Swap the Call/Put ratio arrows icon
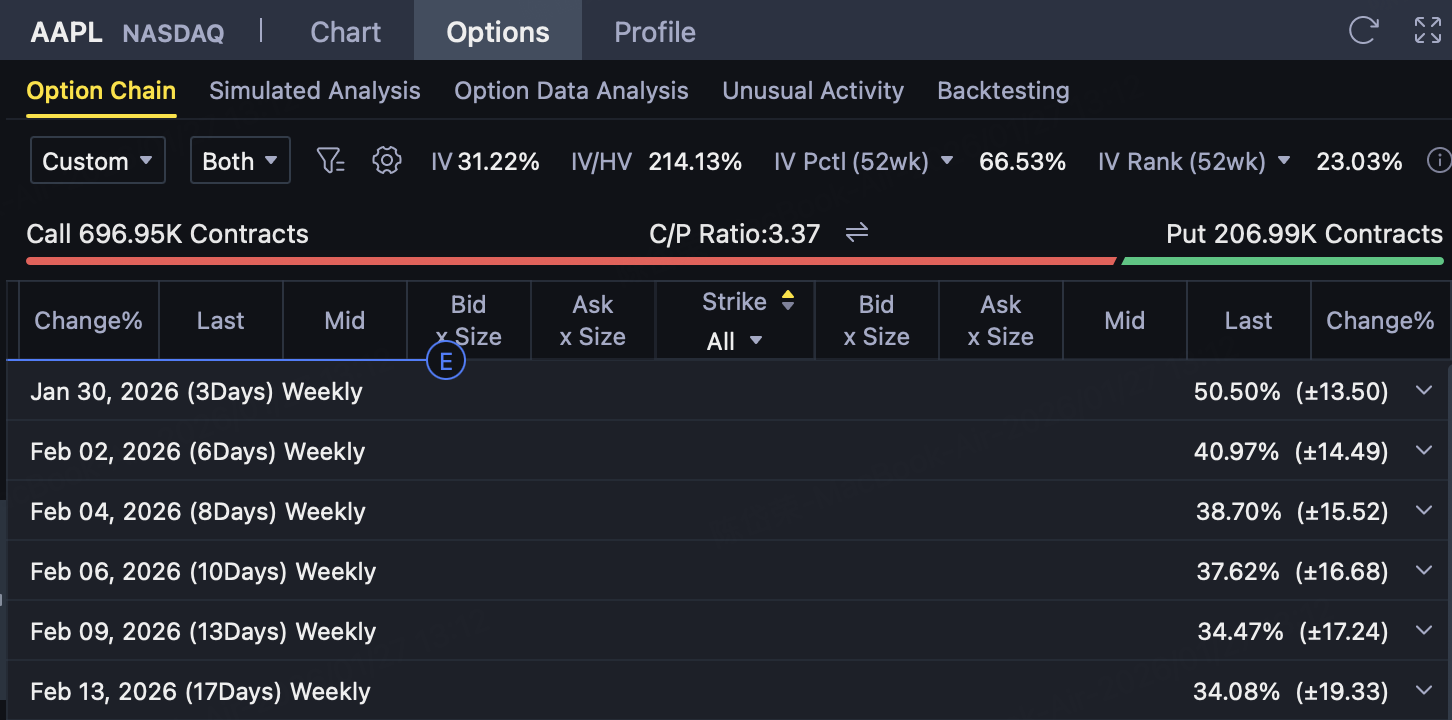This screenshot has height=720, width=1452. pyautogui.click(x=857, y=234)
